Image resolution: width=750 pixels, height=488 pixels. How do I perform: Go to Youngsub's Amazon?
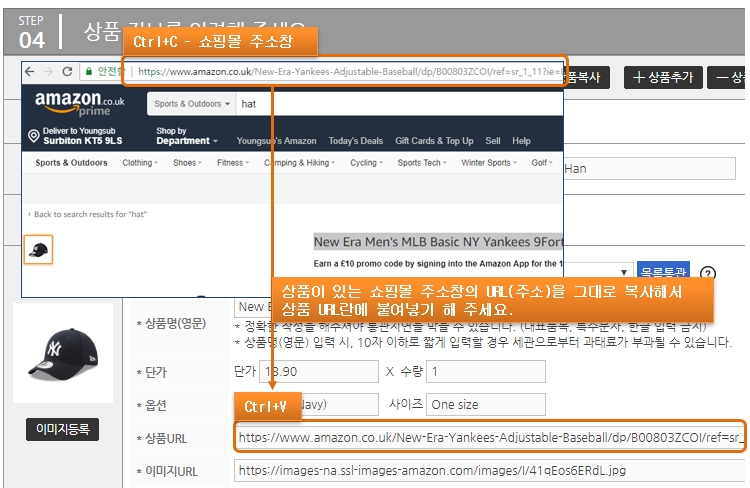click(x=276, y=141)
